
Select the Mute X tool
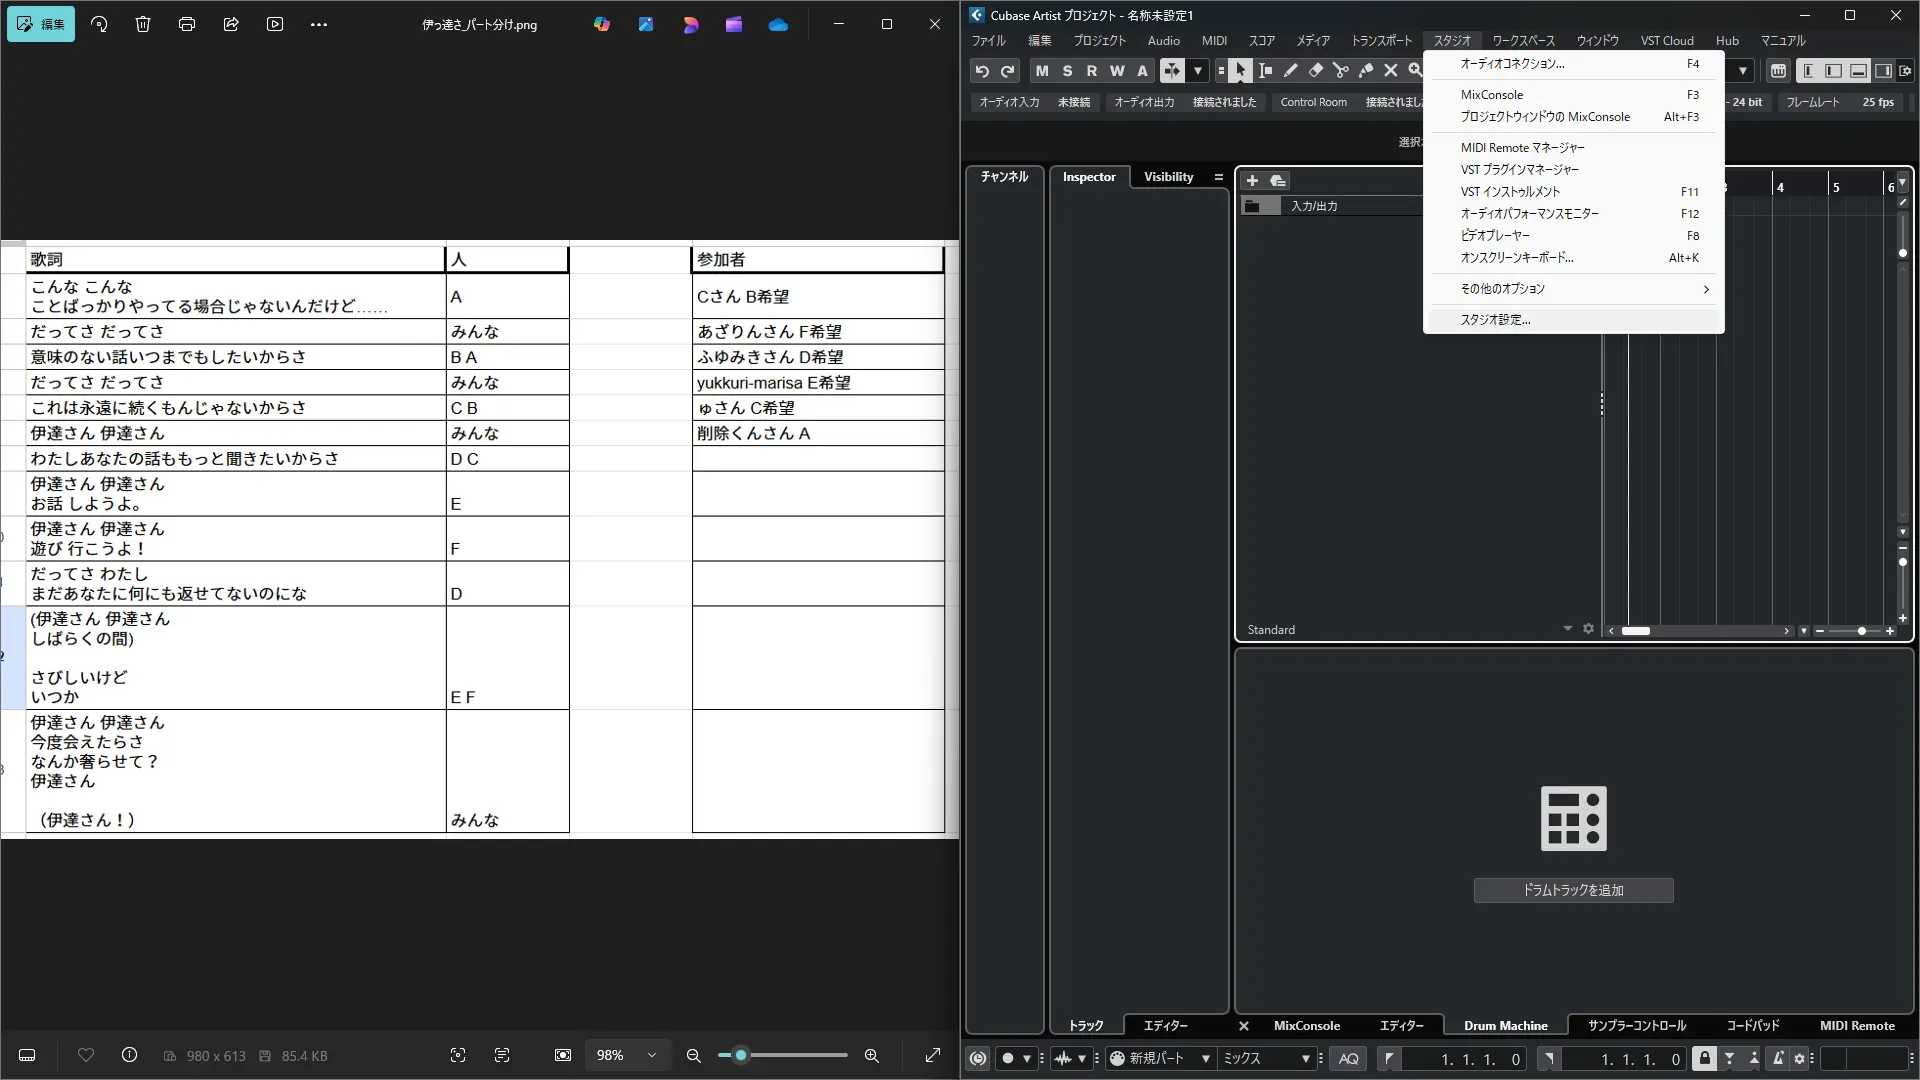coord(1390,71)
